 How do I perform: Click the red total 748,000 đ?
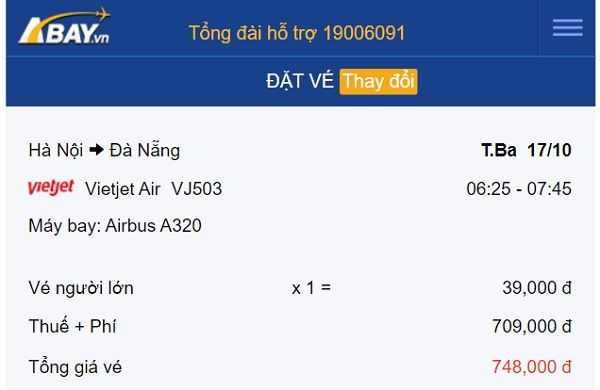point(532,367)
